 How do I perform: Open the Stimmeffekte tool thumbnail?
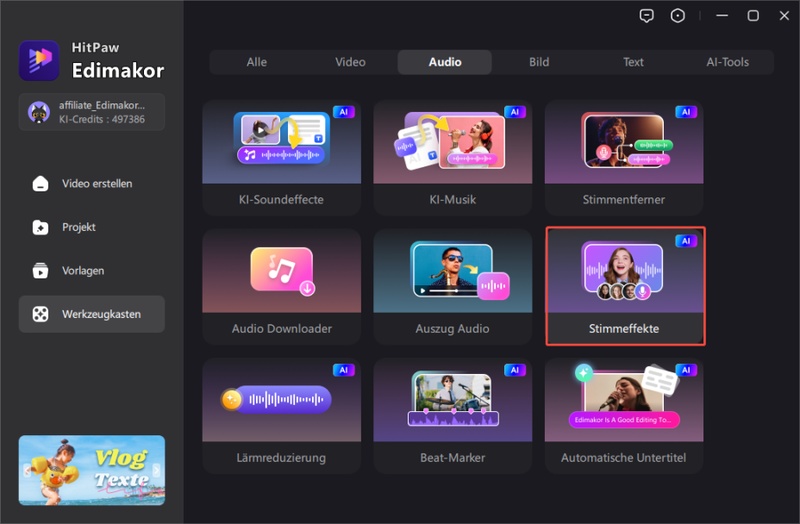tap(625, 271)
